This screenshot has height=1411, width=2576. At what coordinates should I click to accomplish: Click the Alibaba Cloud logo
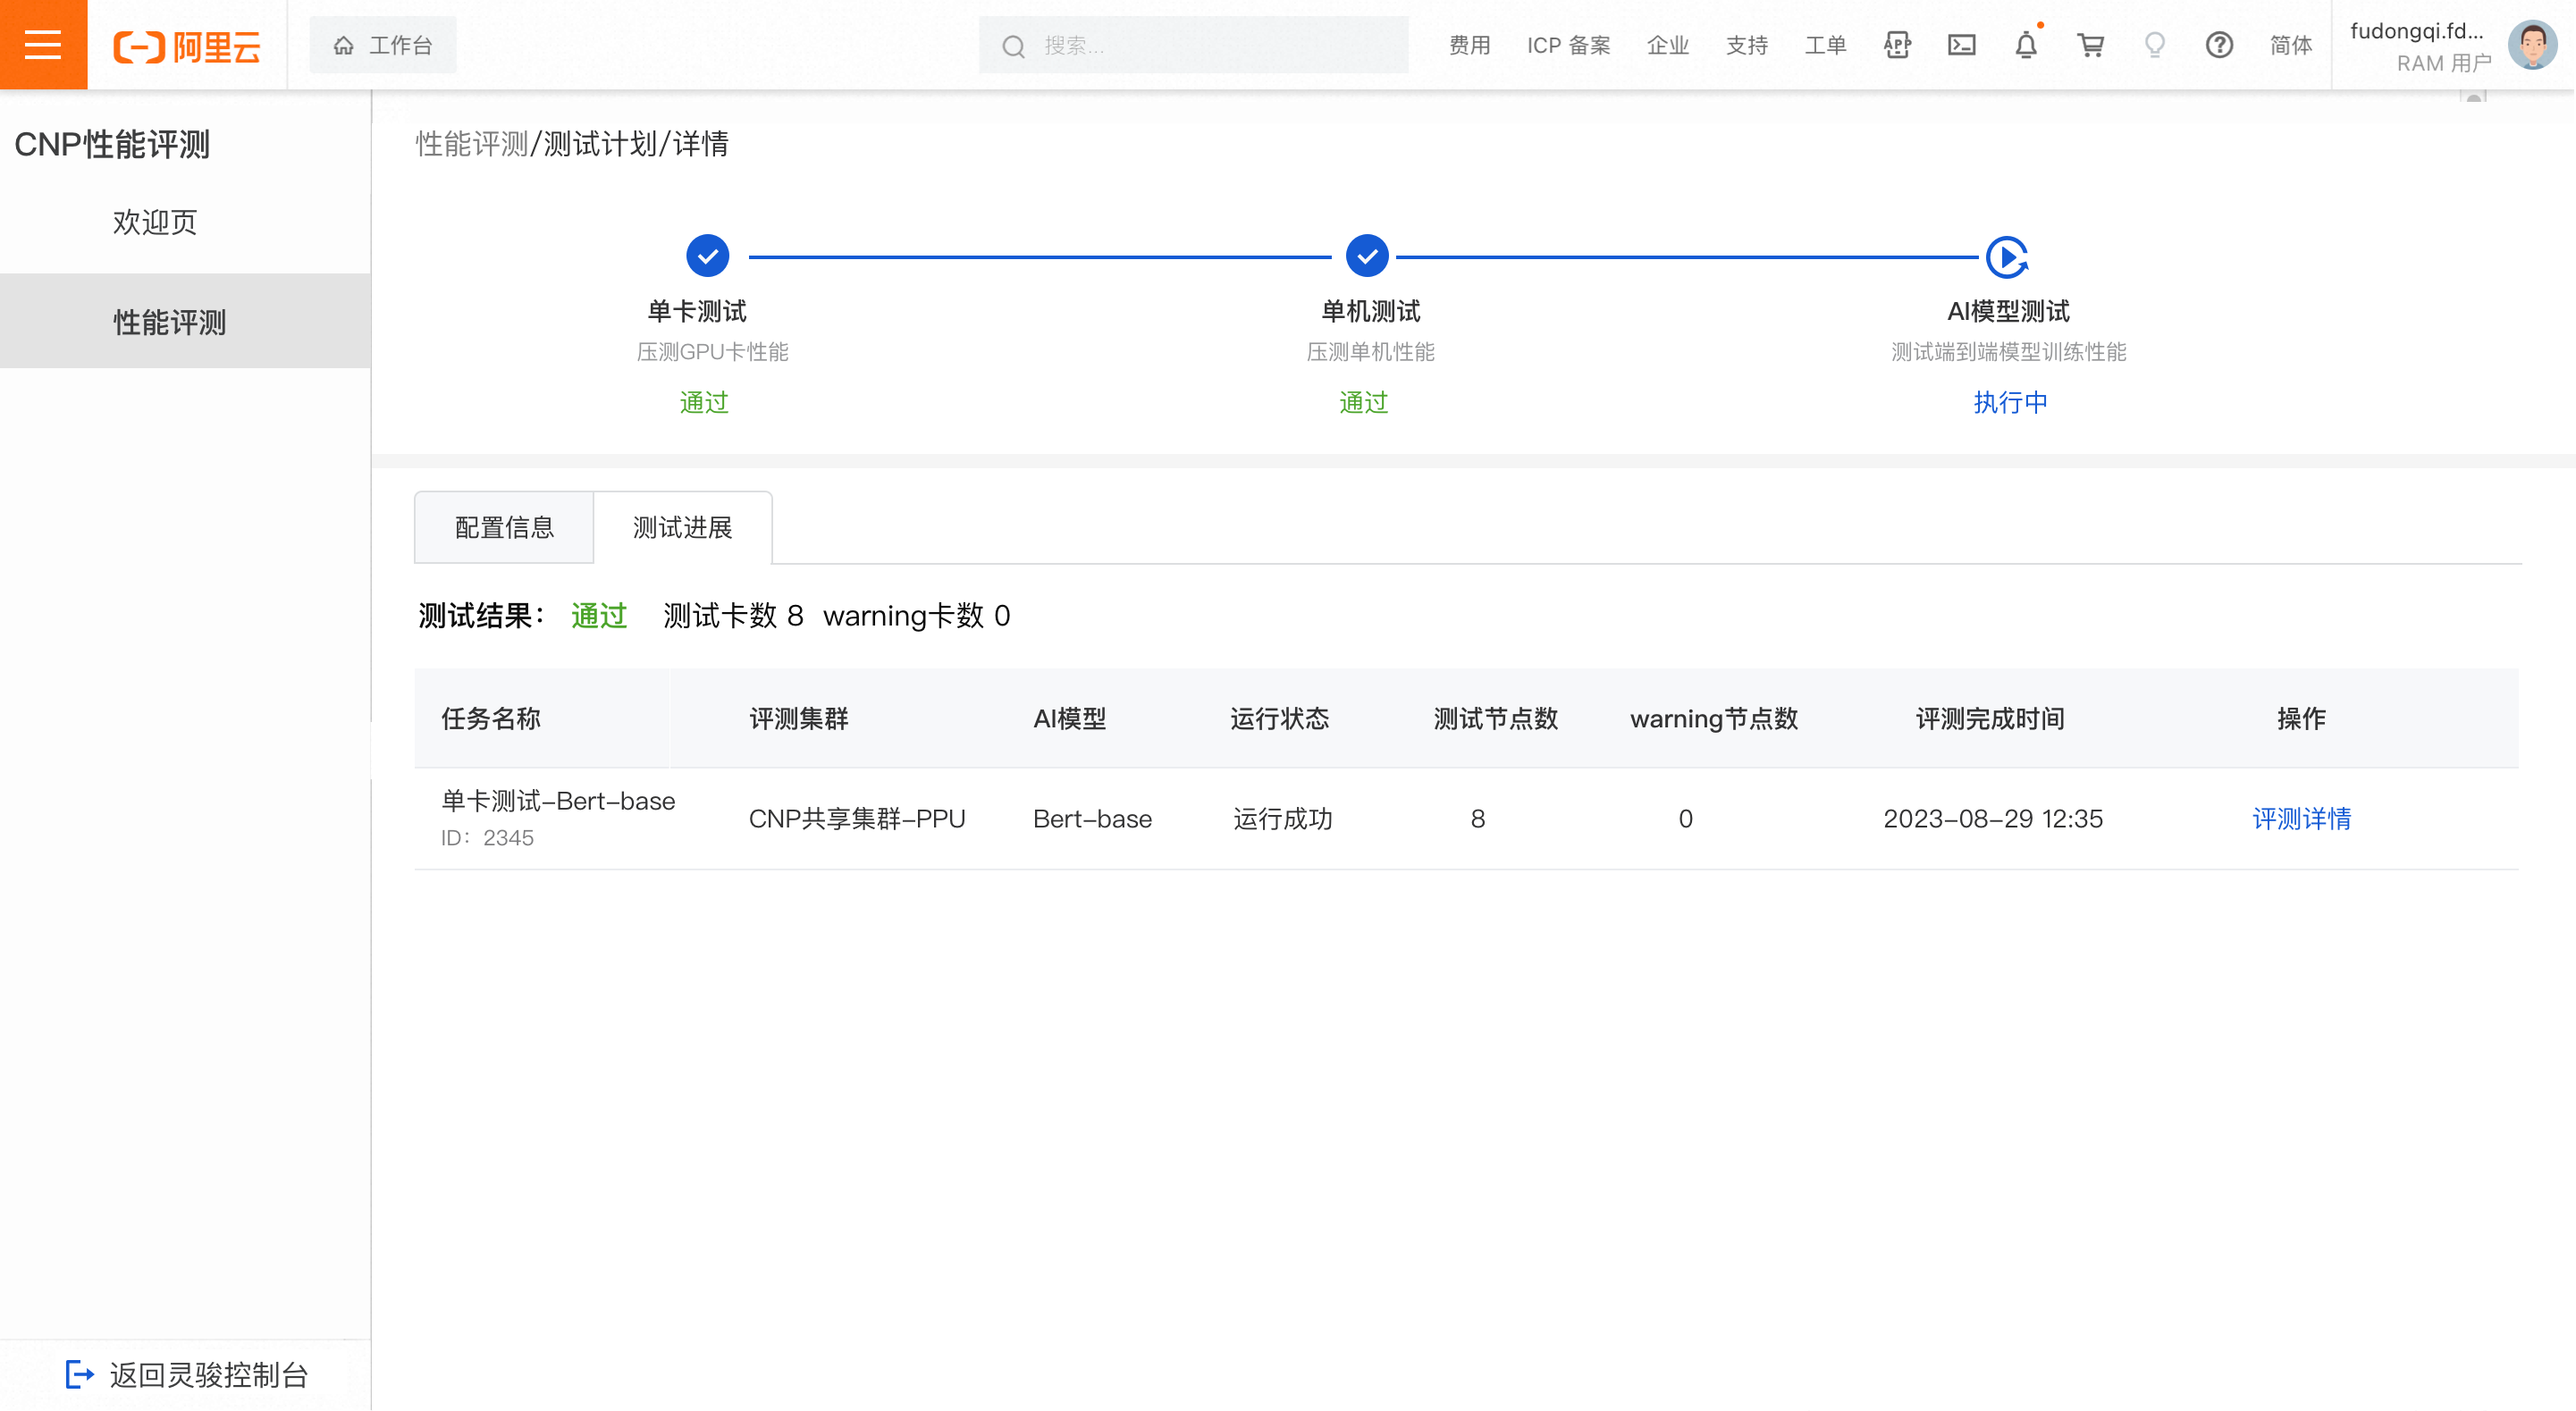tap(187, 46)
